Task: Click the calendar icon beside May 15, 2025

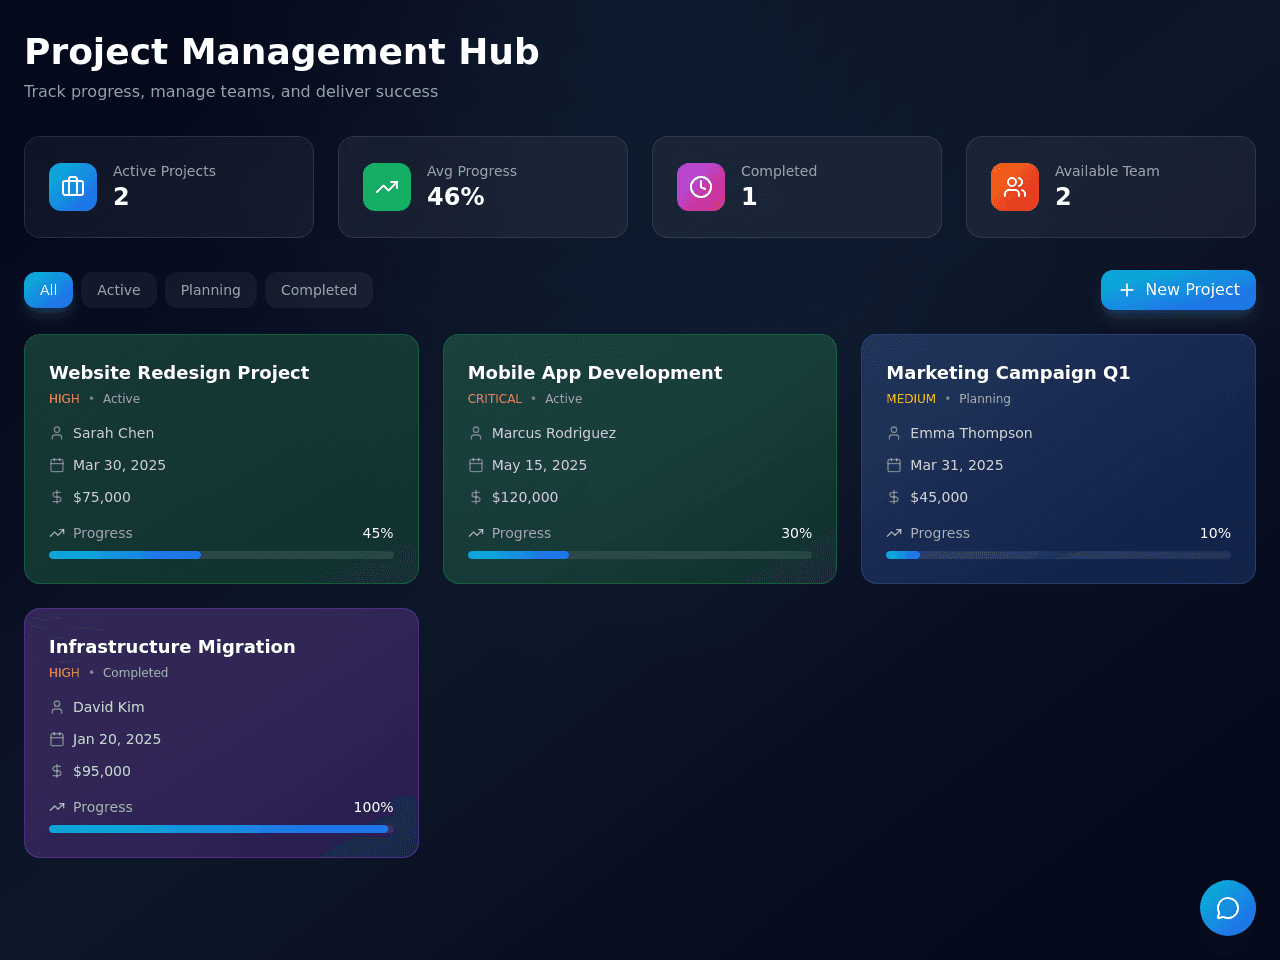Action: 476,465
